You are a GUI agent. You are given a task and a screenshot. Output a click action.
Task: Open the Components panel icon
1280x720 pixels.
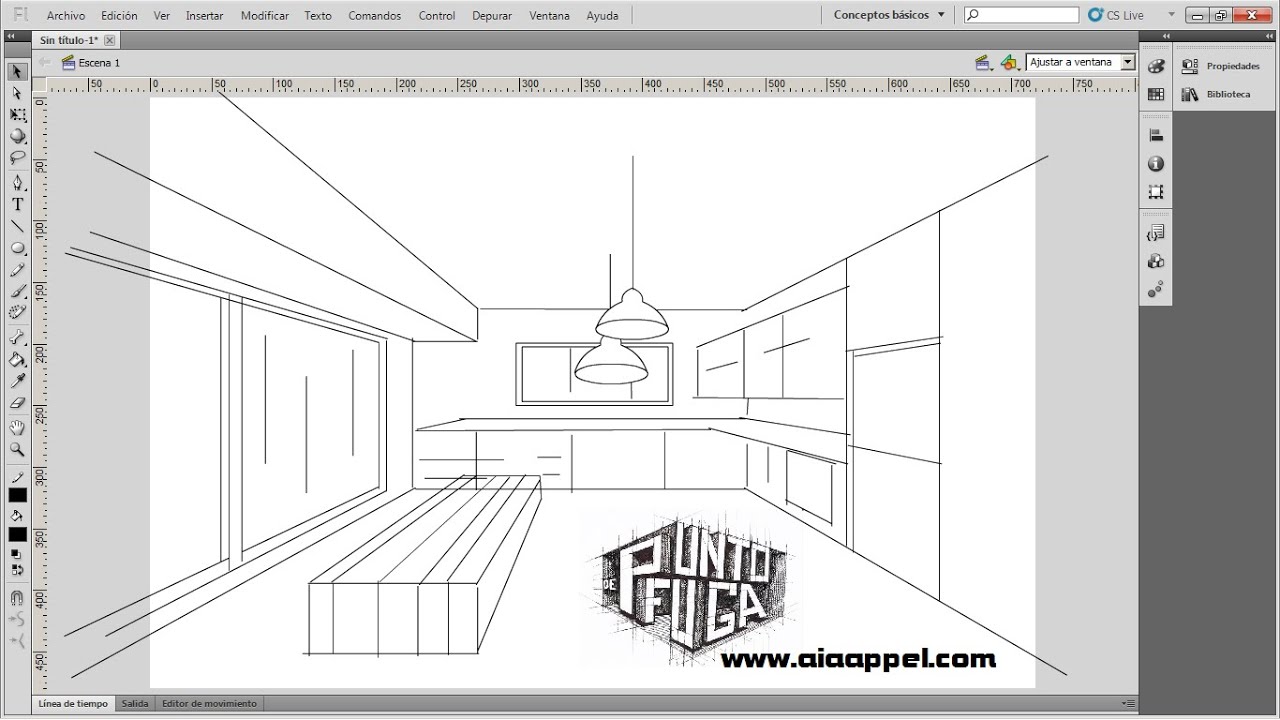(x=1156, y=261)
